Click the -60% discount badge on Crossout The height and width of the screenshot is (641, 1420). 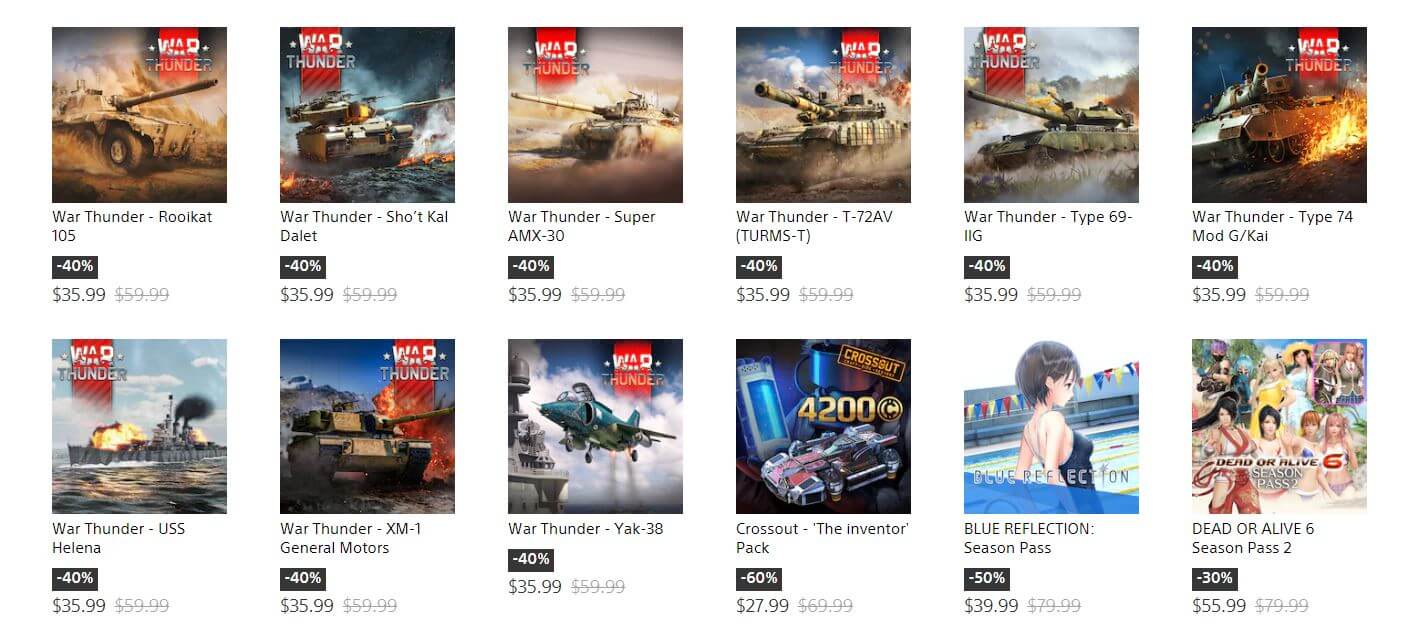click(x=759, y=578)
